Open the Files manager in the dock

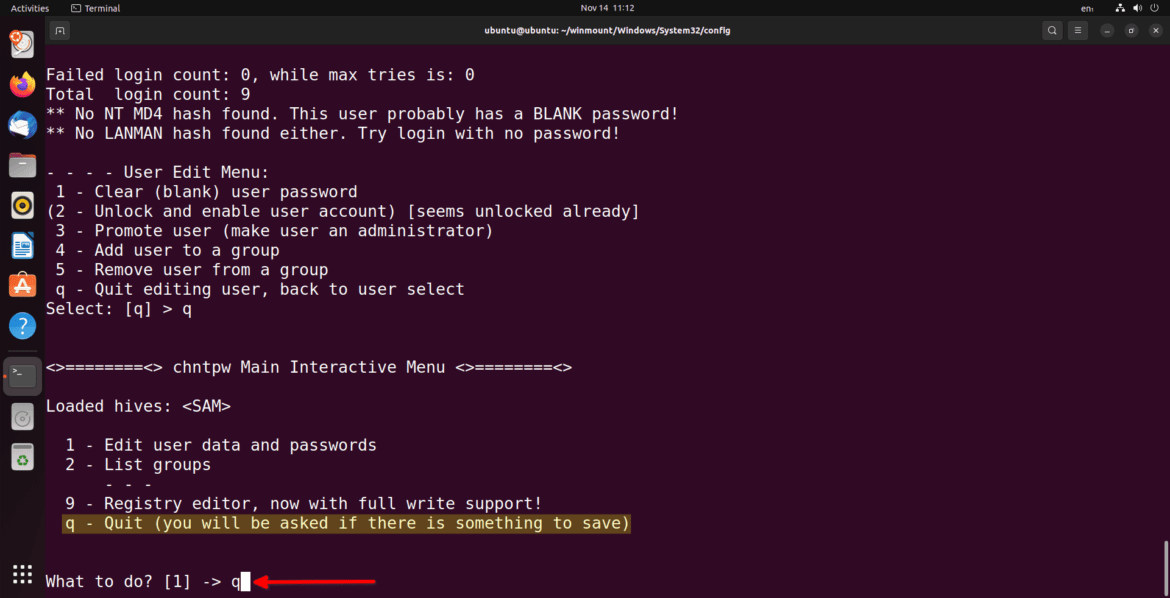pyautogui.click(x=22, y=165)
